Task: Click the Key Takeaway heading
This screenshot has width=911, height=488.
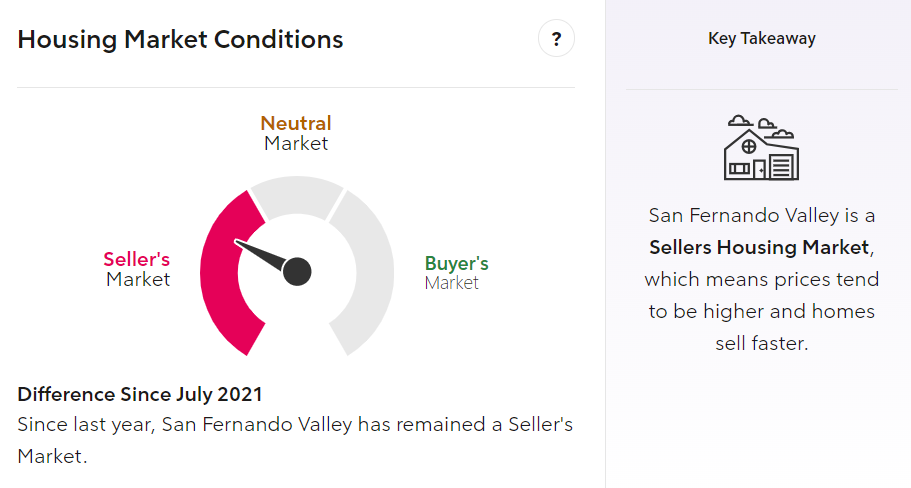Action: click(x=761, y=39)
